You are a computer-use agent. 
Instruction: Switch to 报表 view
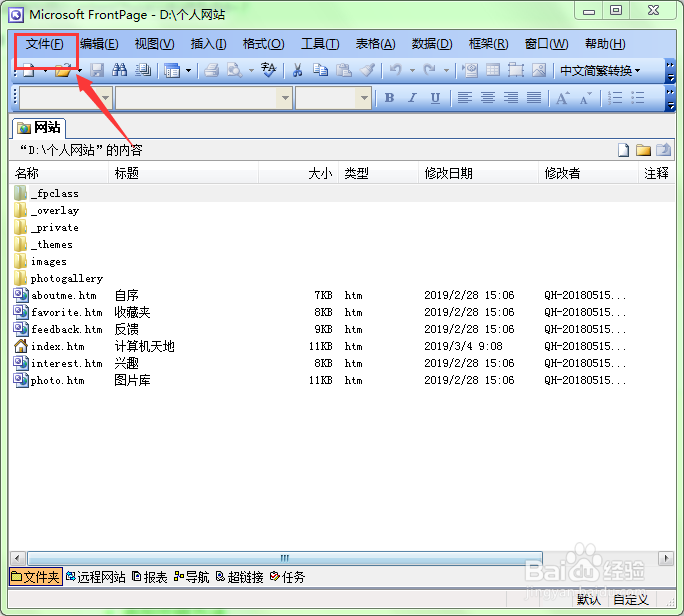pyautogui.click(x=150, y=577)
